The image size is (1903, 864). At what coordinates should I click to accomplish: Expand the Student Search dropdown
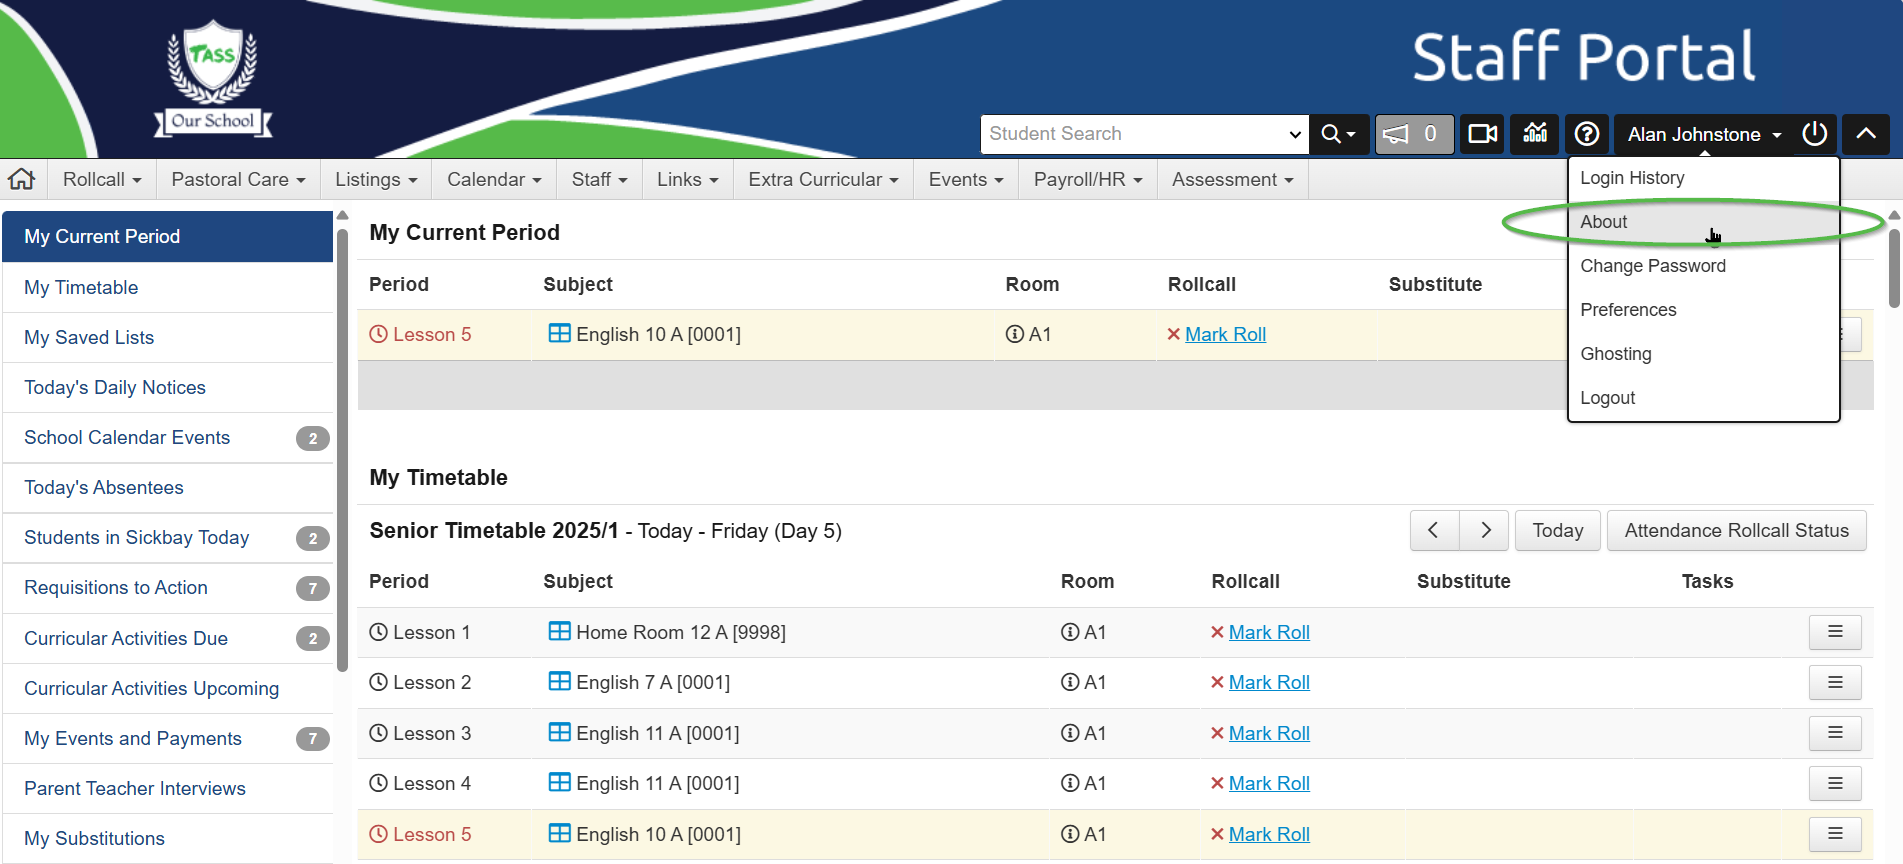point(1295,134)
